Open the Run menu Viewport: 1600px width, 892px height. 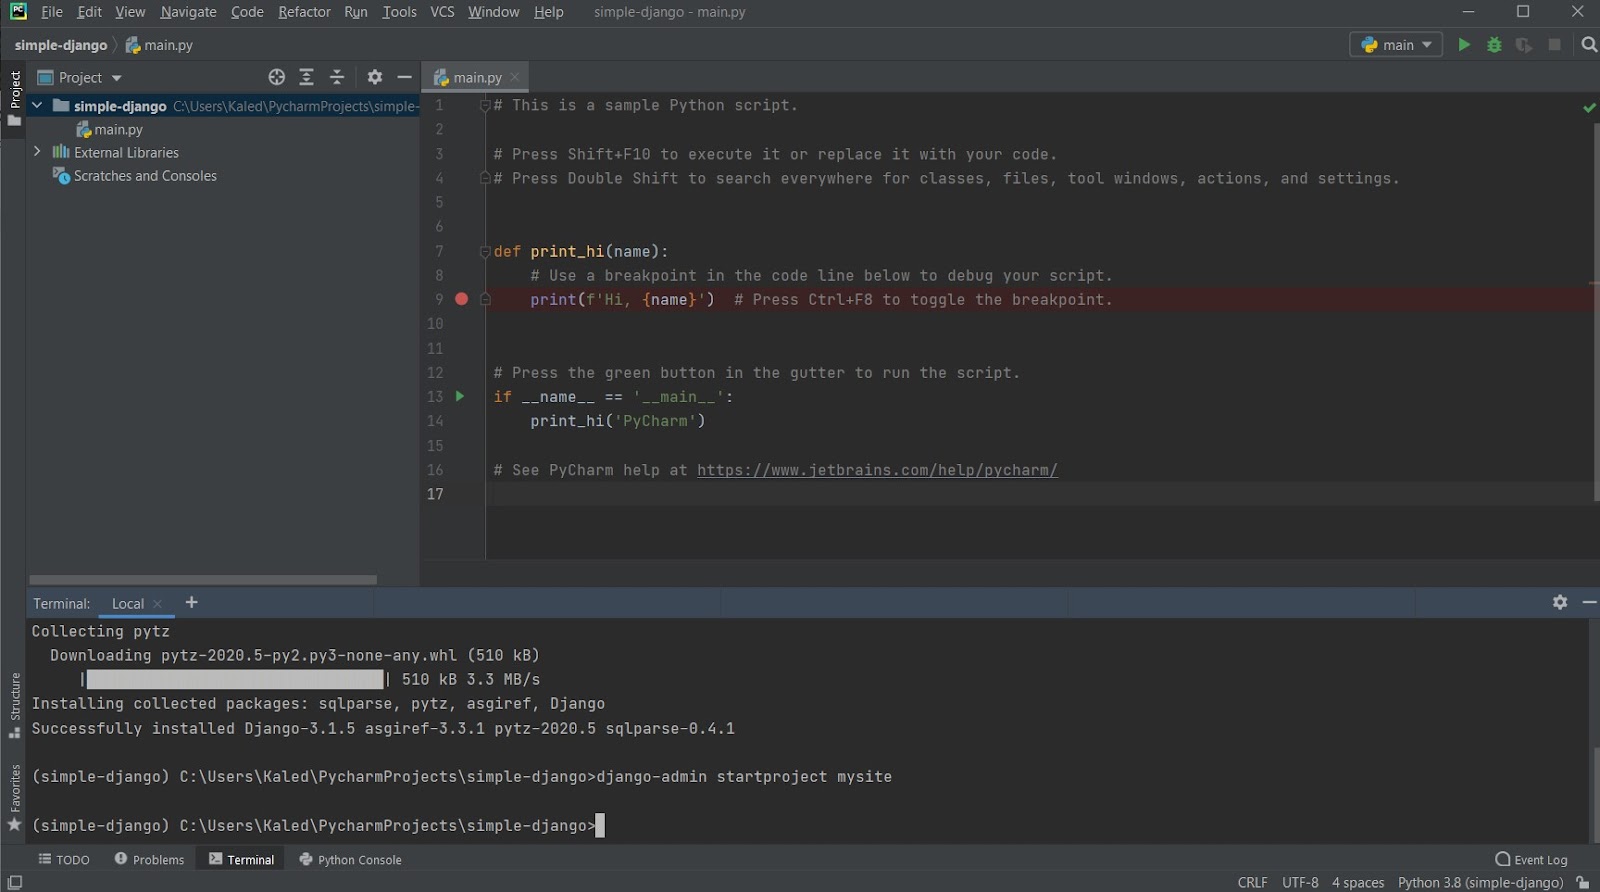point(355,12)
